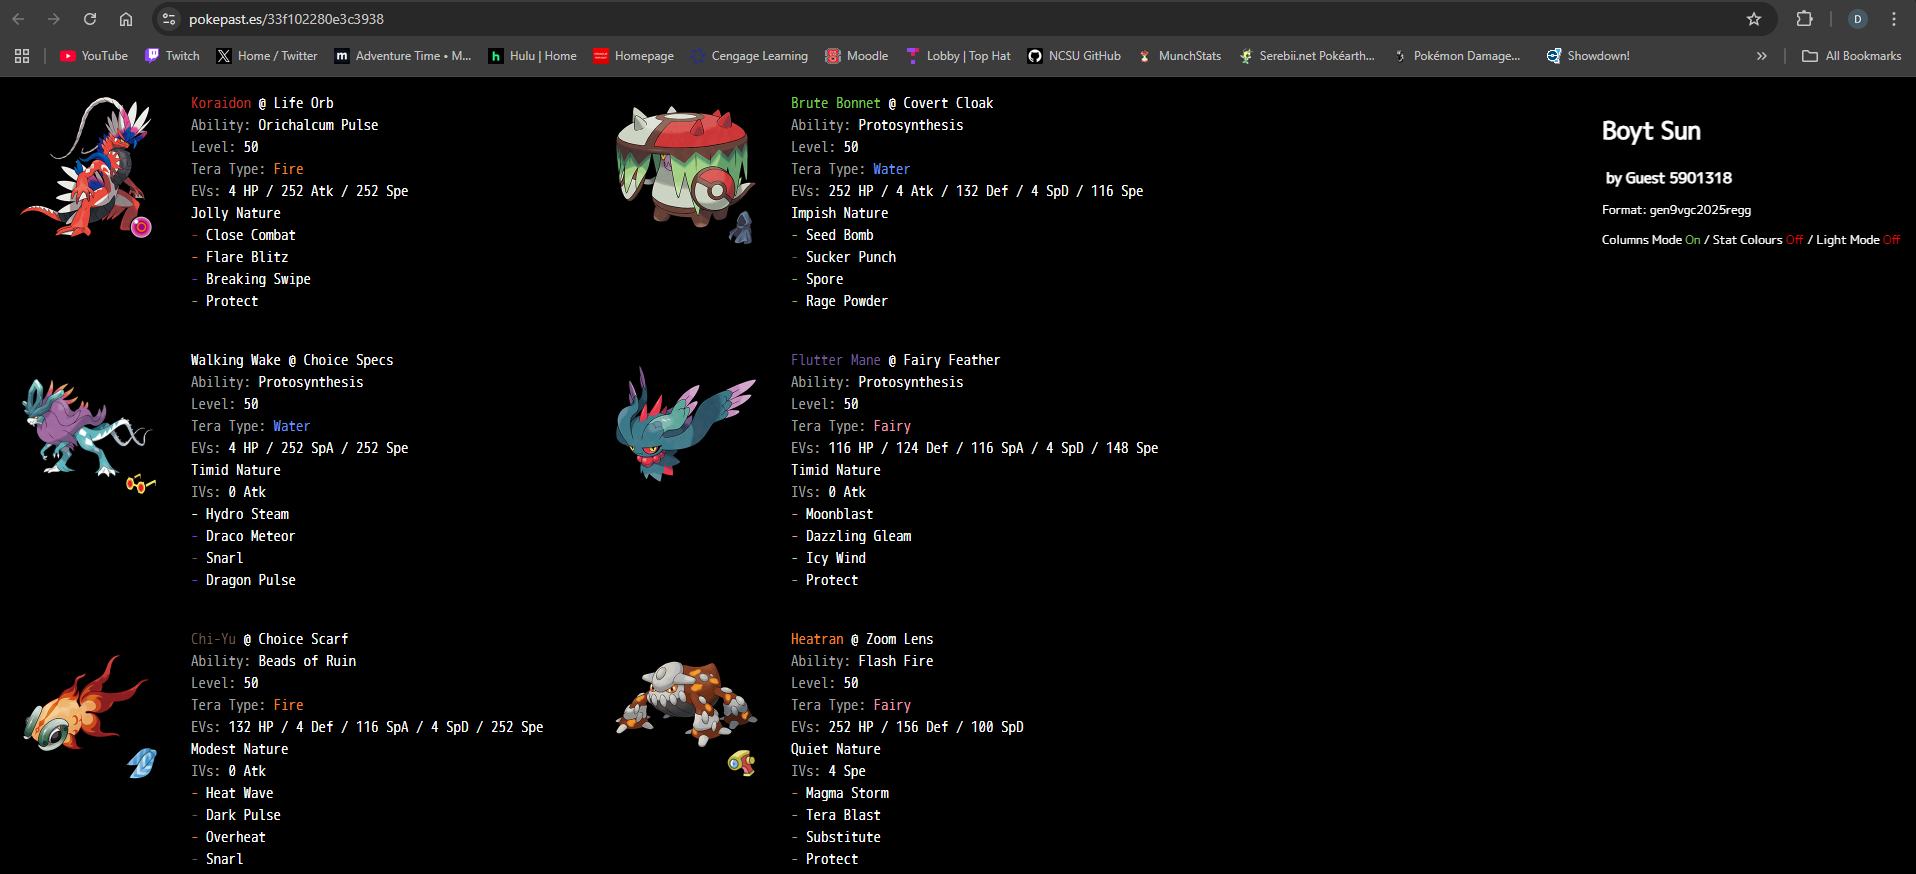1916x874 pixels.
Task: Click the home icon in browser toolbar
Action: coord(126,19)
